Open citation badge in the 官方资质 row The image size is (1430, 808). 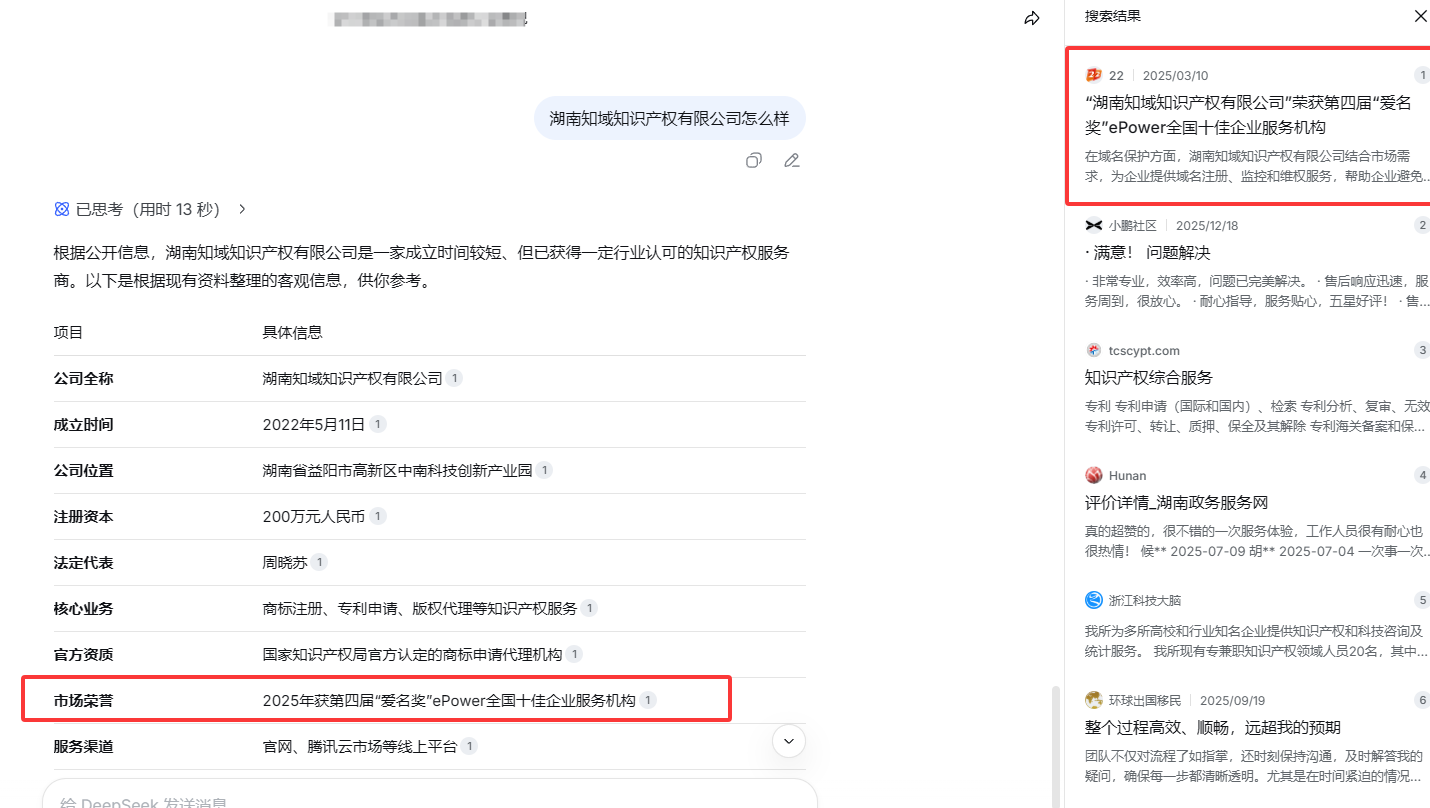coord(574,654)
